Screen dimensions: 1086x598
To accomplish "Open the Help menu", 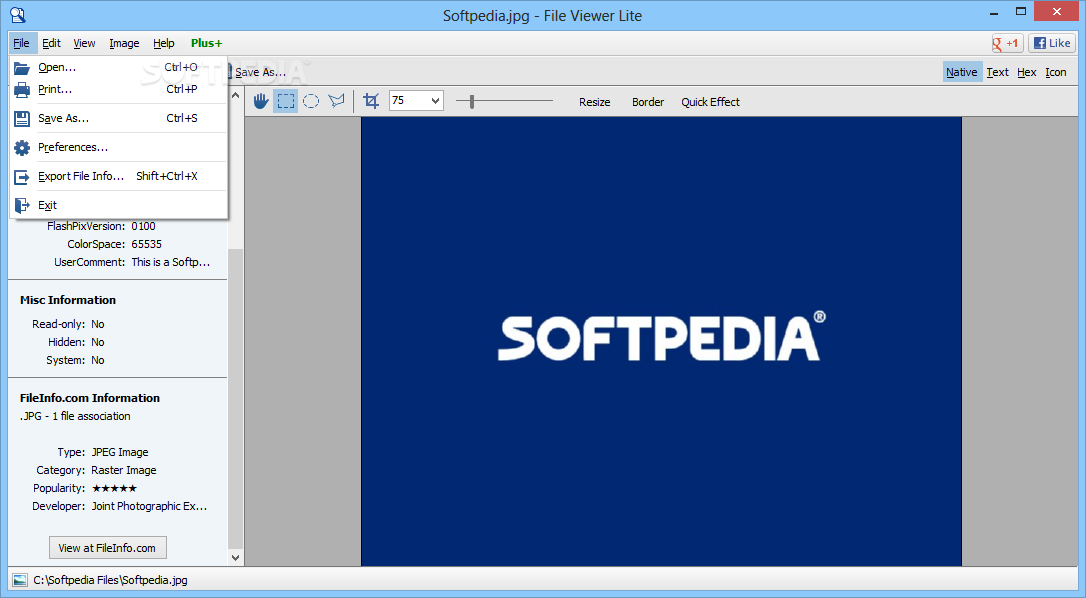I will pyautogui.click(x=164, y=43).
